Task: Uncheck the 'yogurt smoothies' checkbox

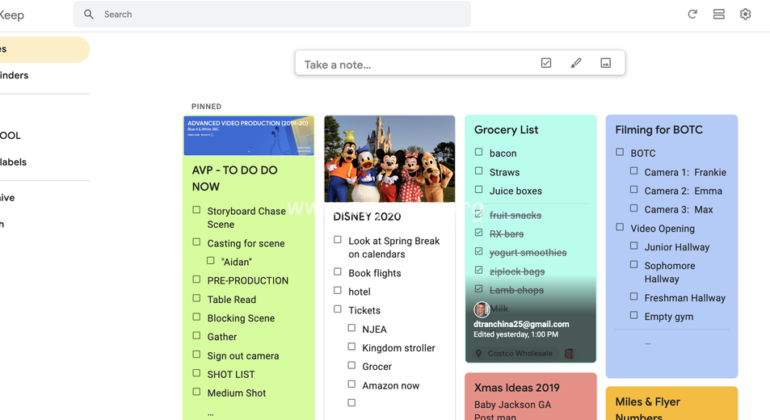Action: tap(479, 252)
